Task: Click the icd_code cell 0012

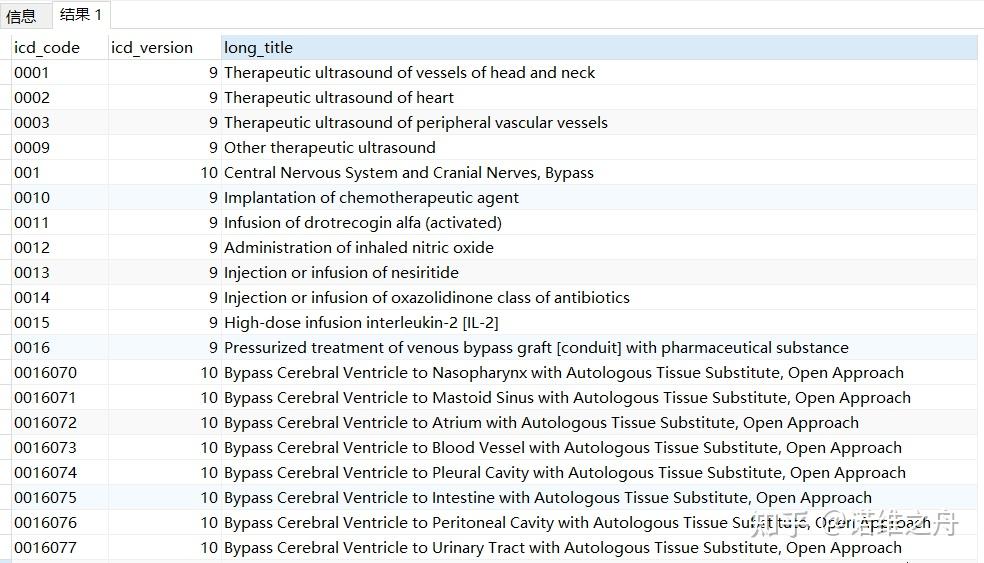Action: click(x=32, y=247)
